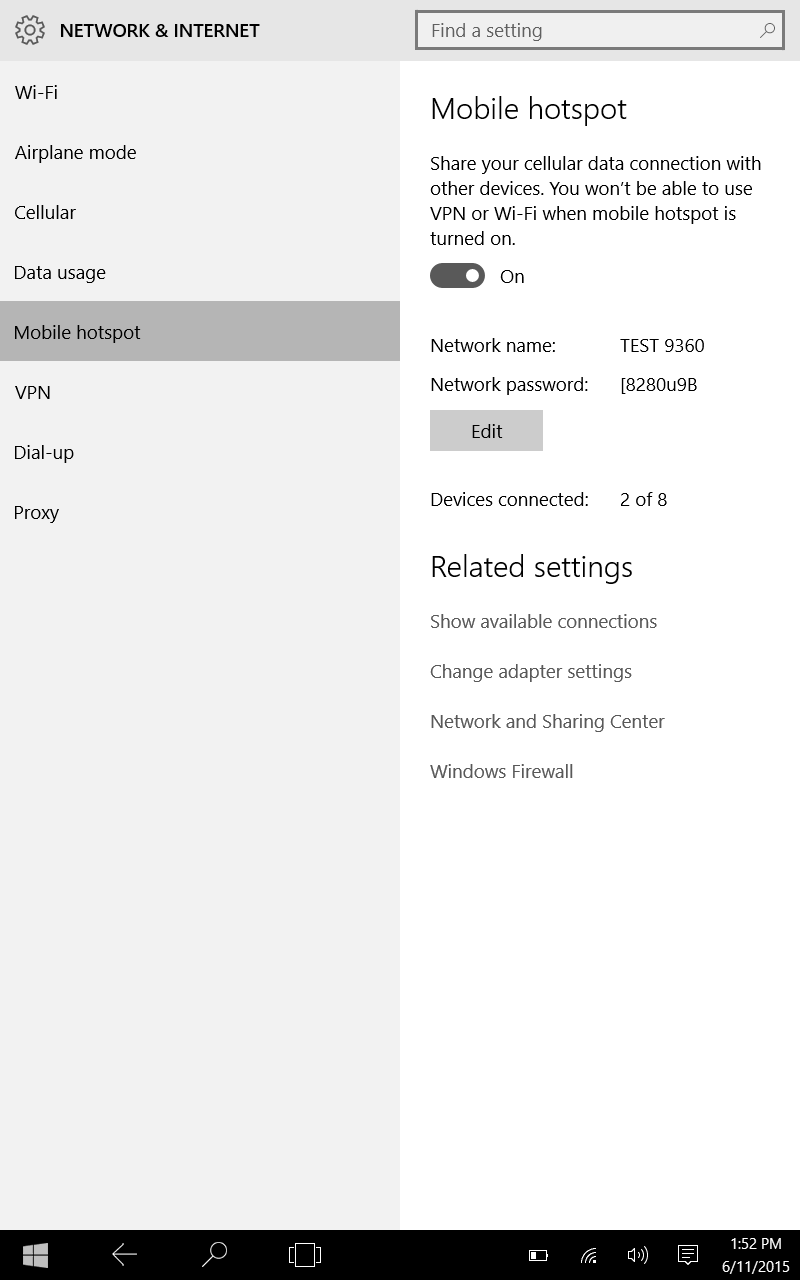Click the search magnifier in Find a setting
Screen dimensions: 800x1280
(x=767, y=30)
